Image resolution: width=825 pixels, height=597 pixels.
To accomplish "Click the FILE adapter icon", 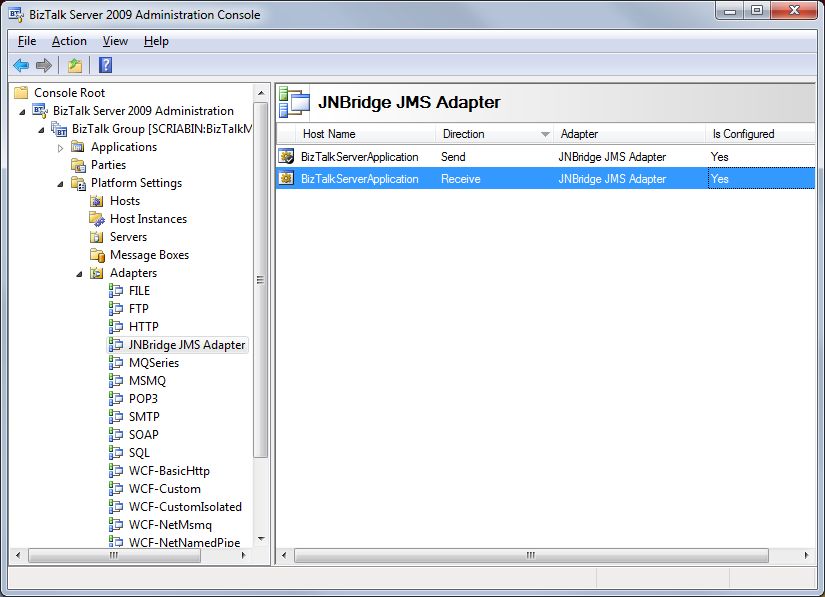I will coord(116,291).
